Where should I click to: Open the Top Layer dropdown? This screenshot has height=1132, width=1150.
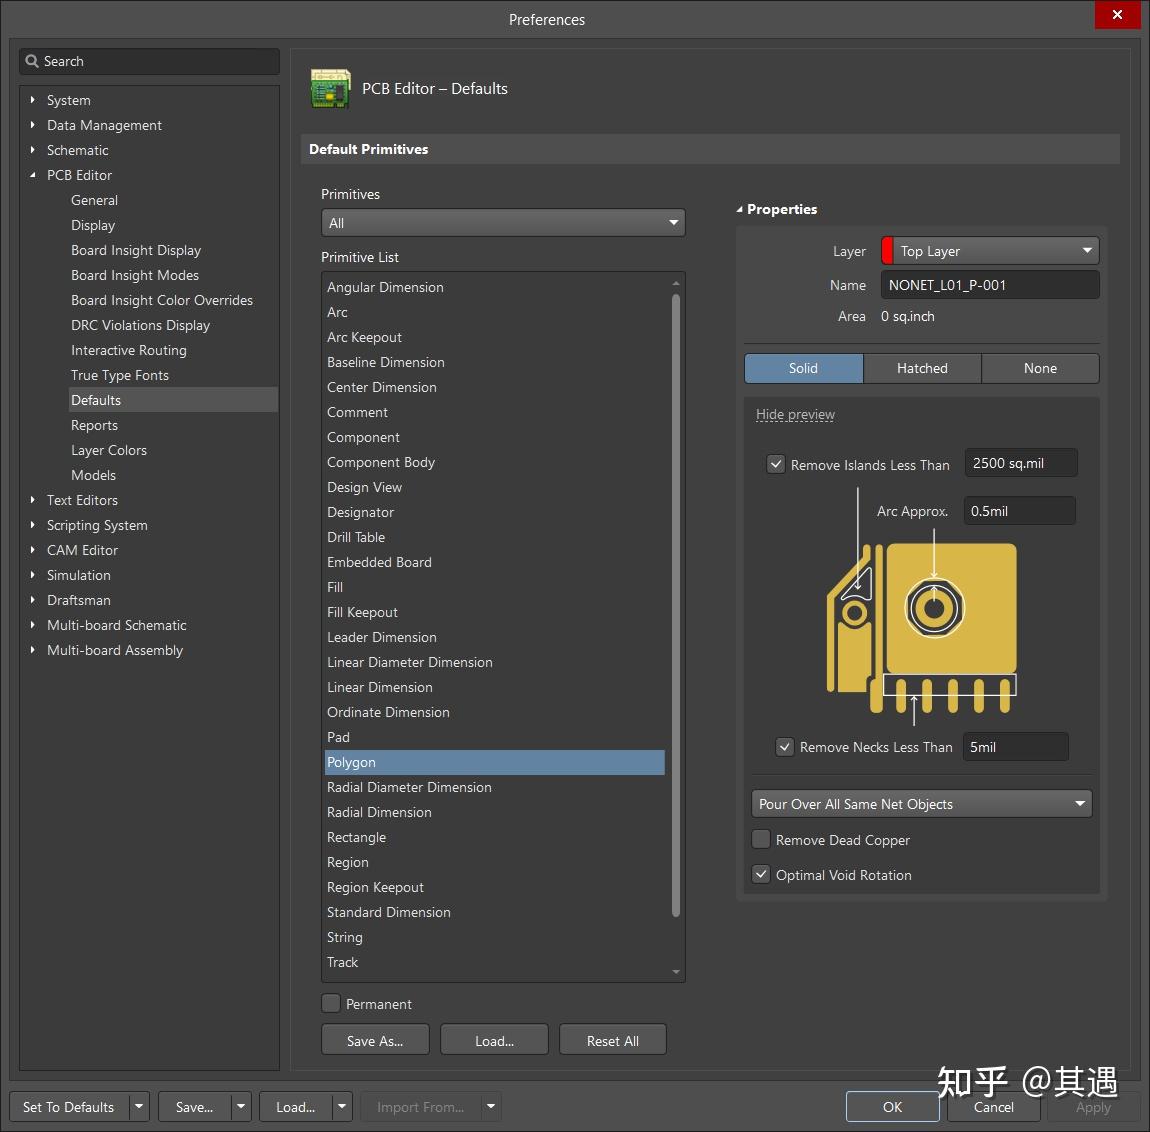pos(989,251)
